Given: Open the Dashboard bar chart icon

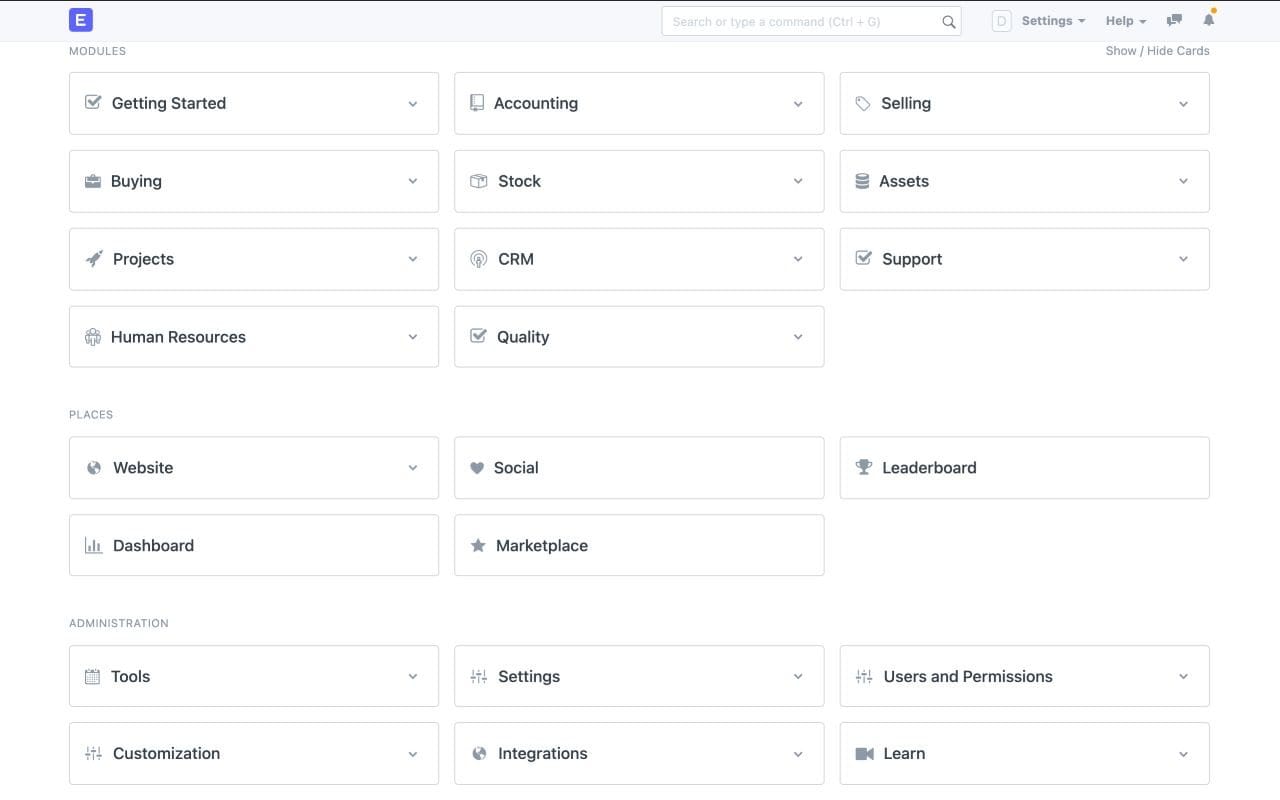Looking at the screenshot, I should 92,545.
